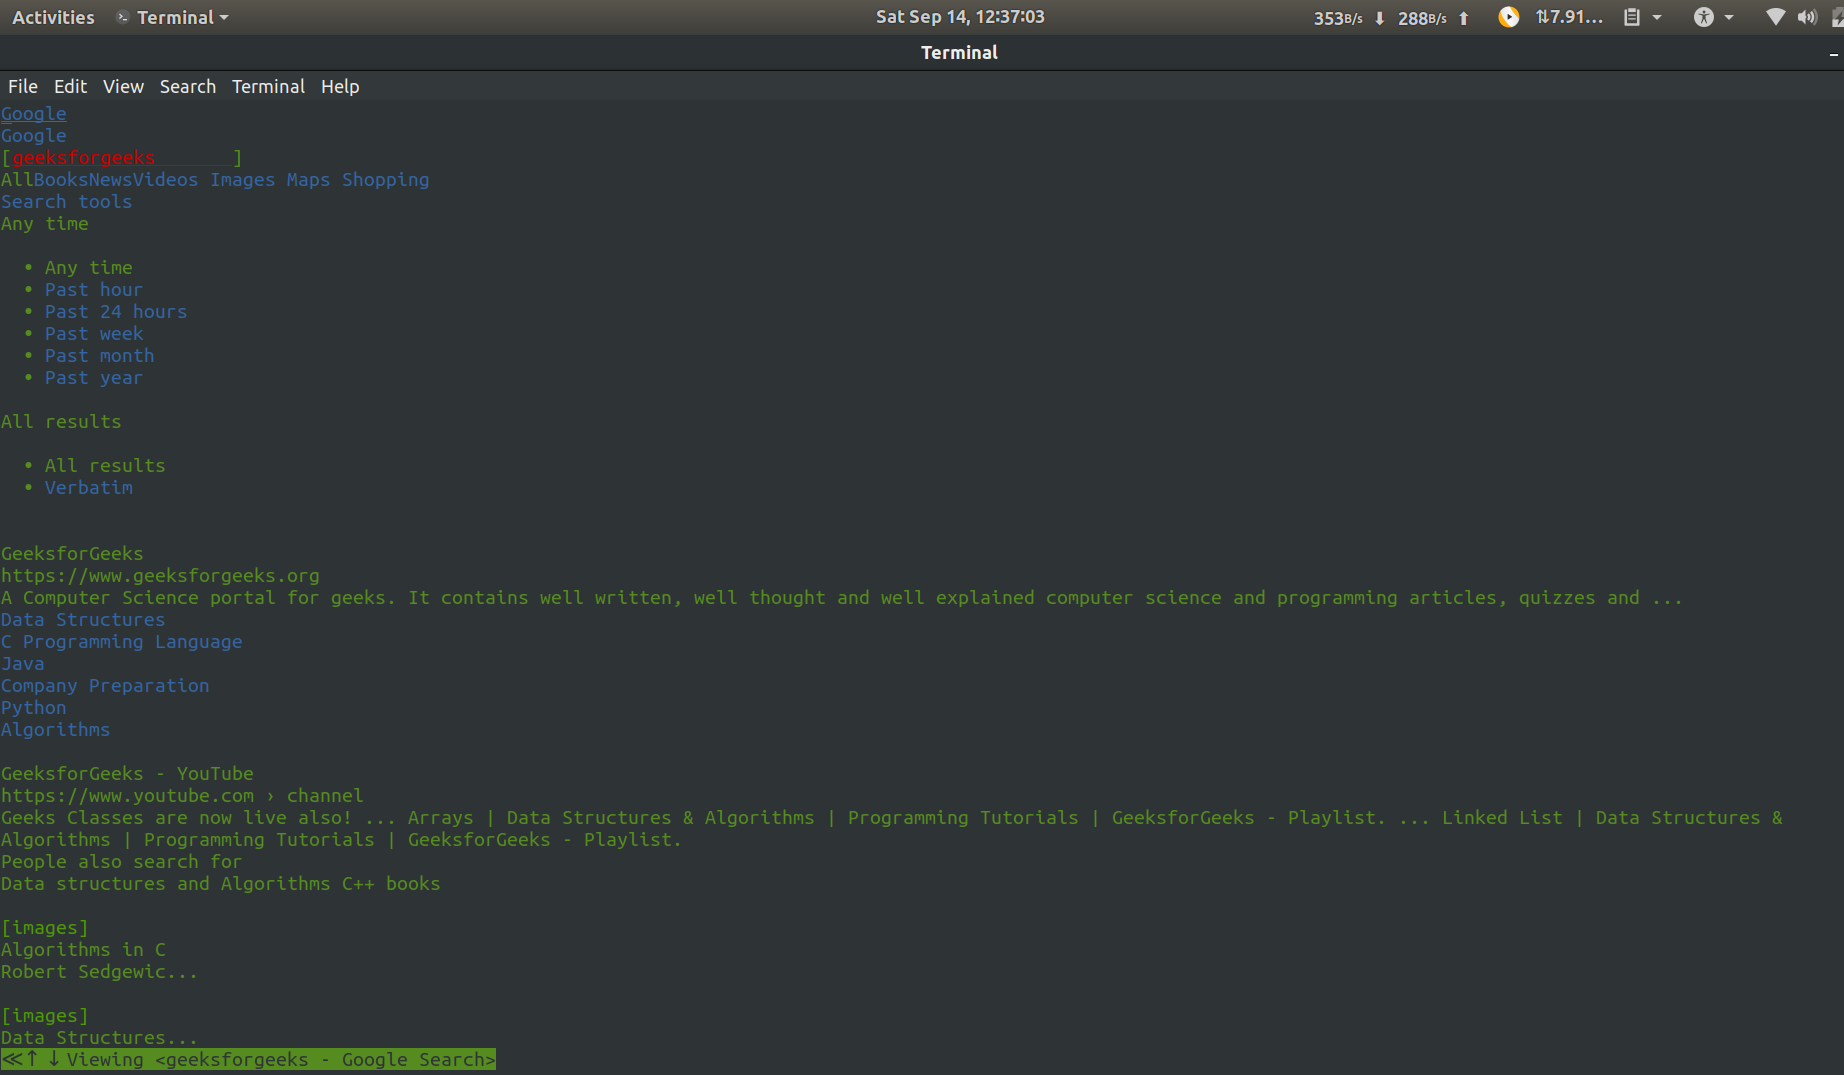Choose the Past month time filter
The height and width of the screenshot is (1075, 1844).
pos(100,356)
